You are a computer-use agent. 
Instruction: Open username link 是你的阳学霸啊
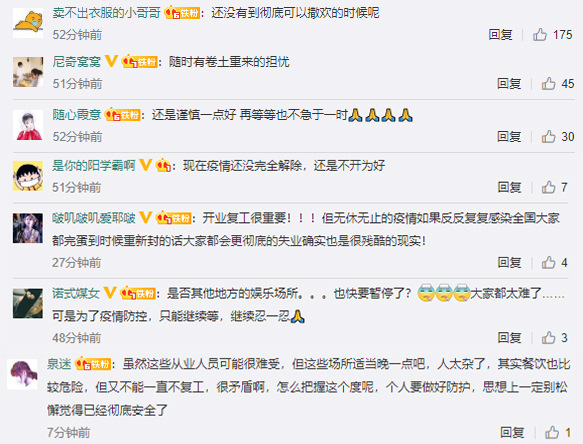94,165
